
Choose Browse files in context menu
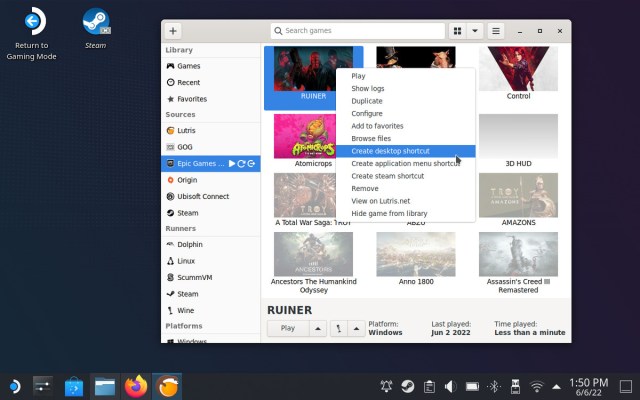pyautogui.click(x=405, y=138)
